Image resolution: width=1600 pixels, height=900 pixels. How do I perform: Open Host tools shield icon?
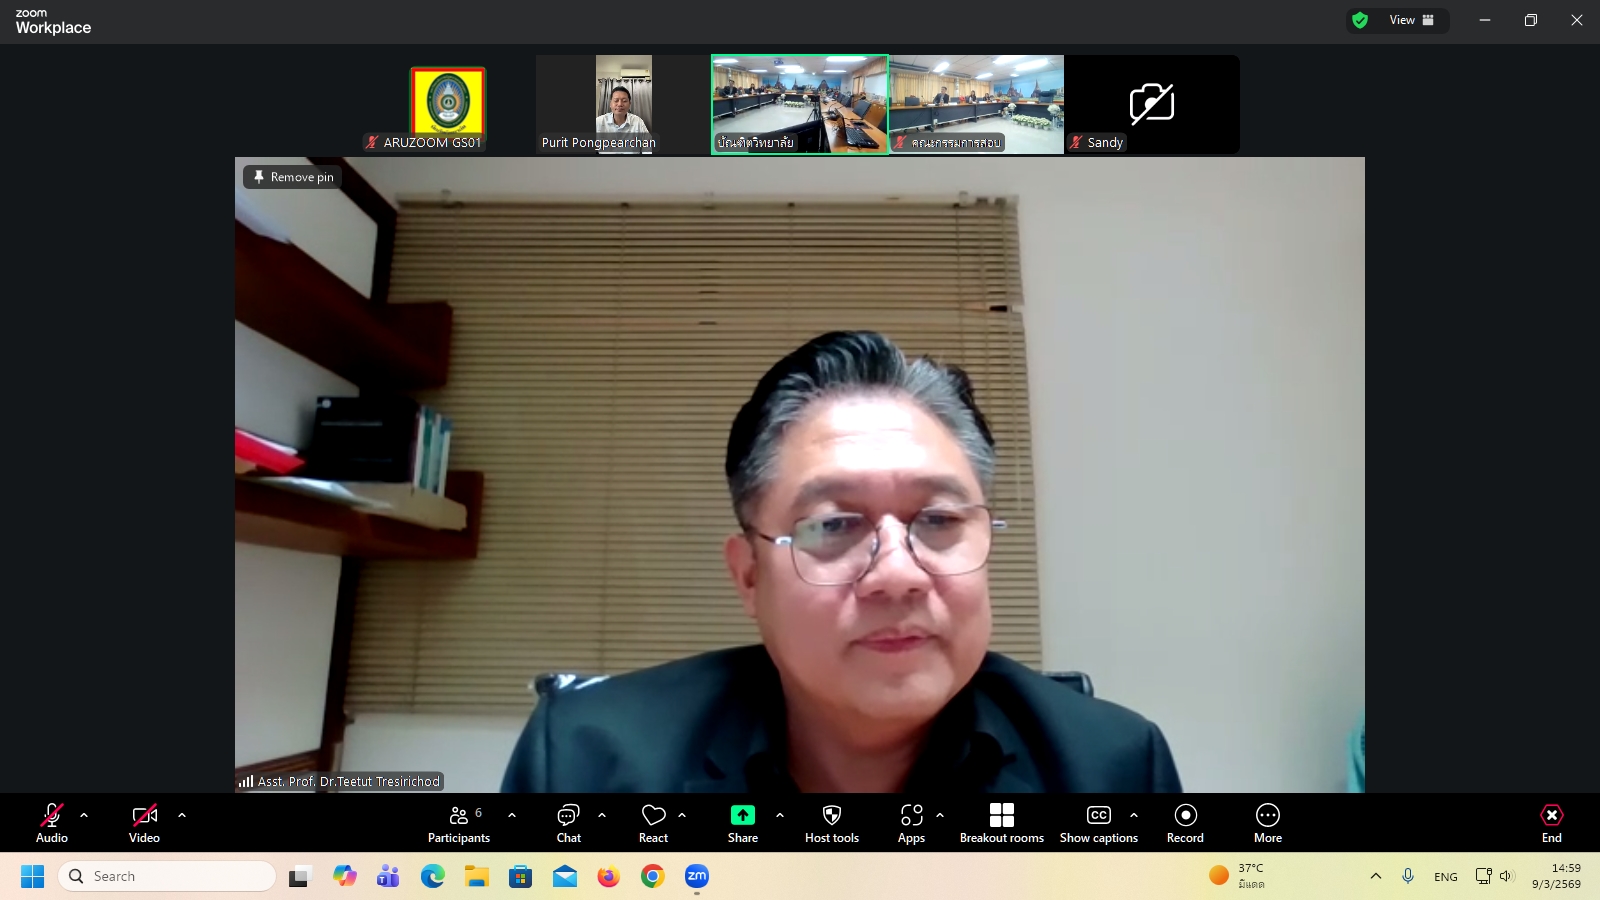tap(831, 823)
